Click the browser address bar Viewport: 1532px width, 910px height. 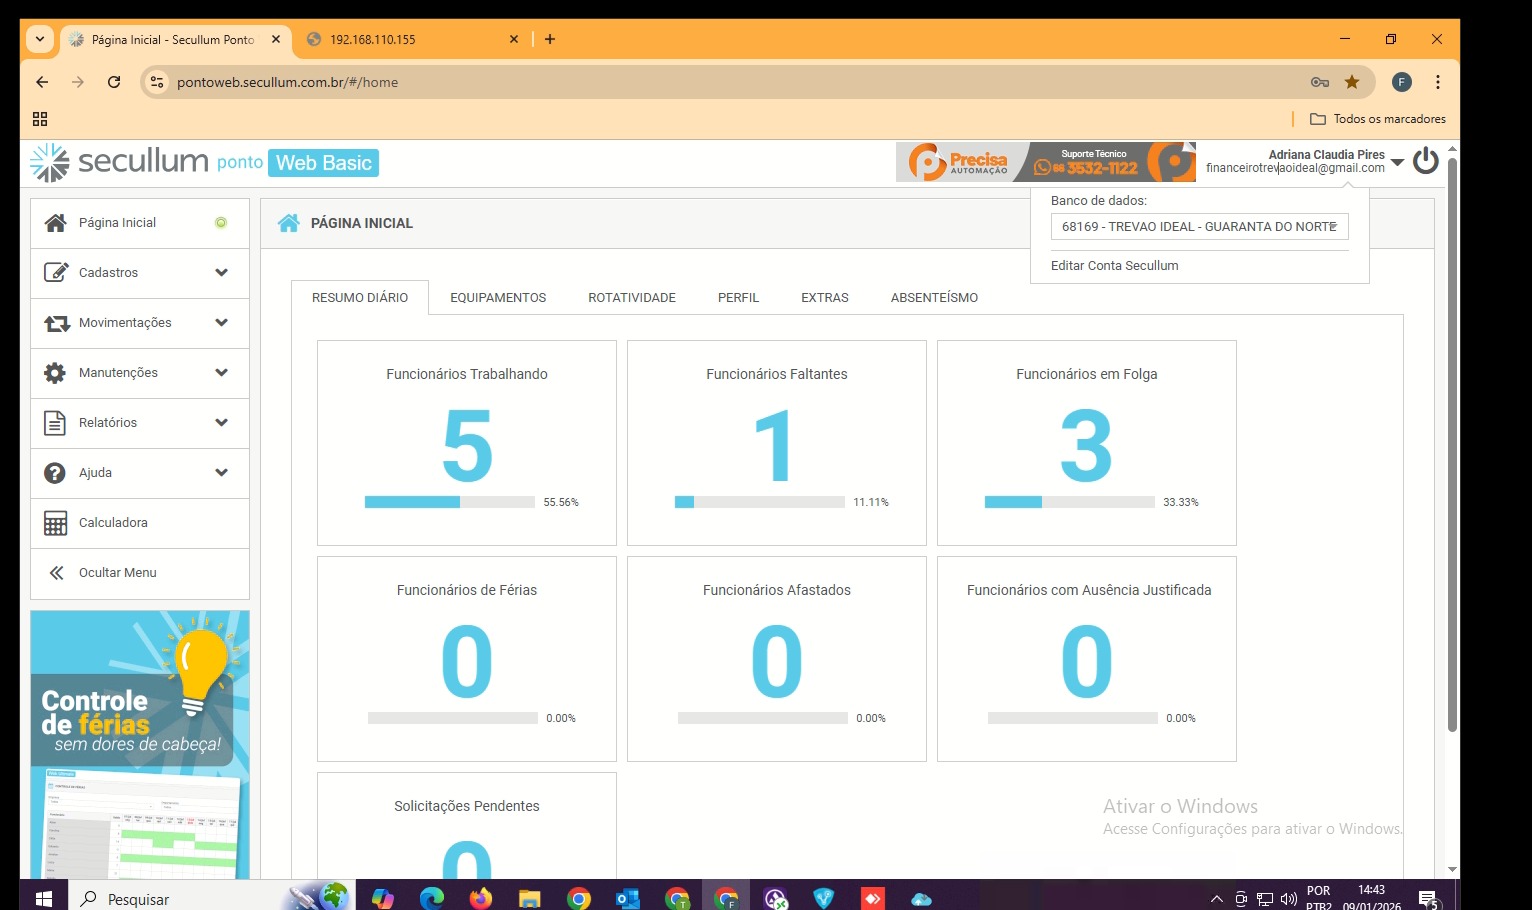pos(700,82)
